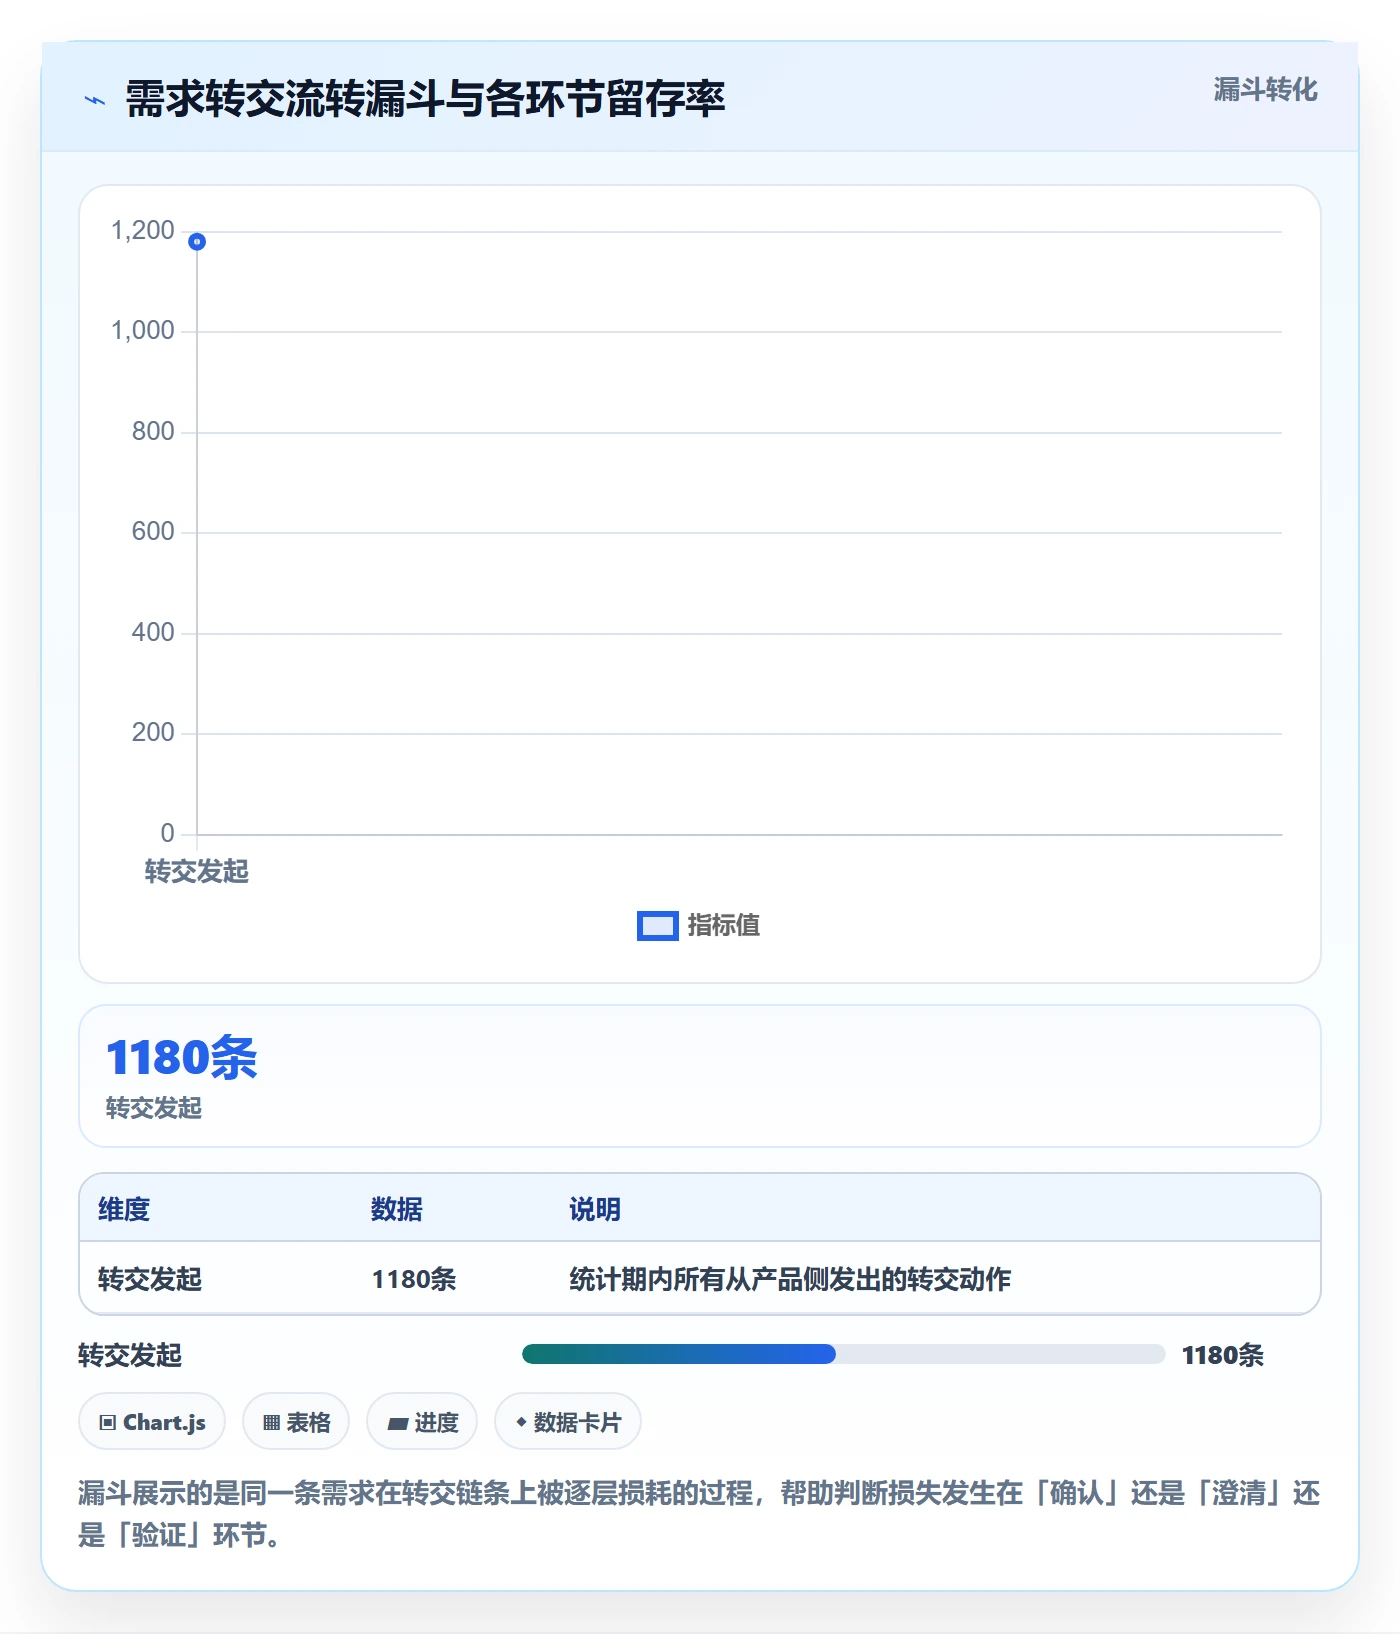Click the 统计期内所有从产品侧发出的转交动作 description cell
The image size is (1400, 1634).
790,1279
